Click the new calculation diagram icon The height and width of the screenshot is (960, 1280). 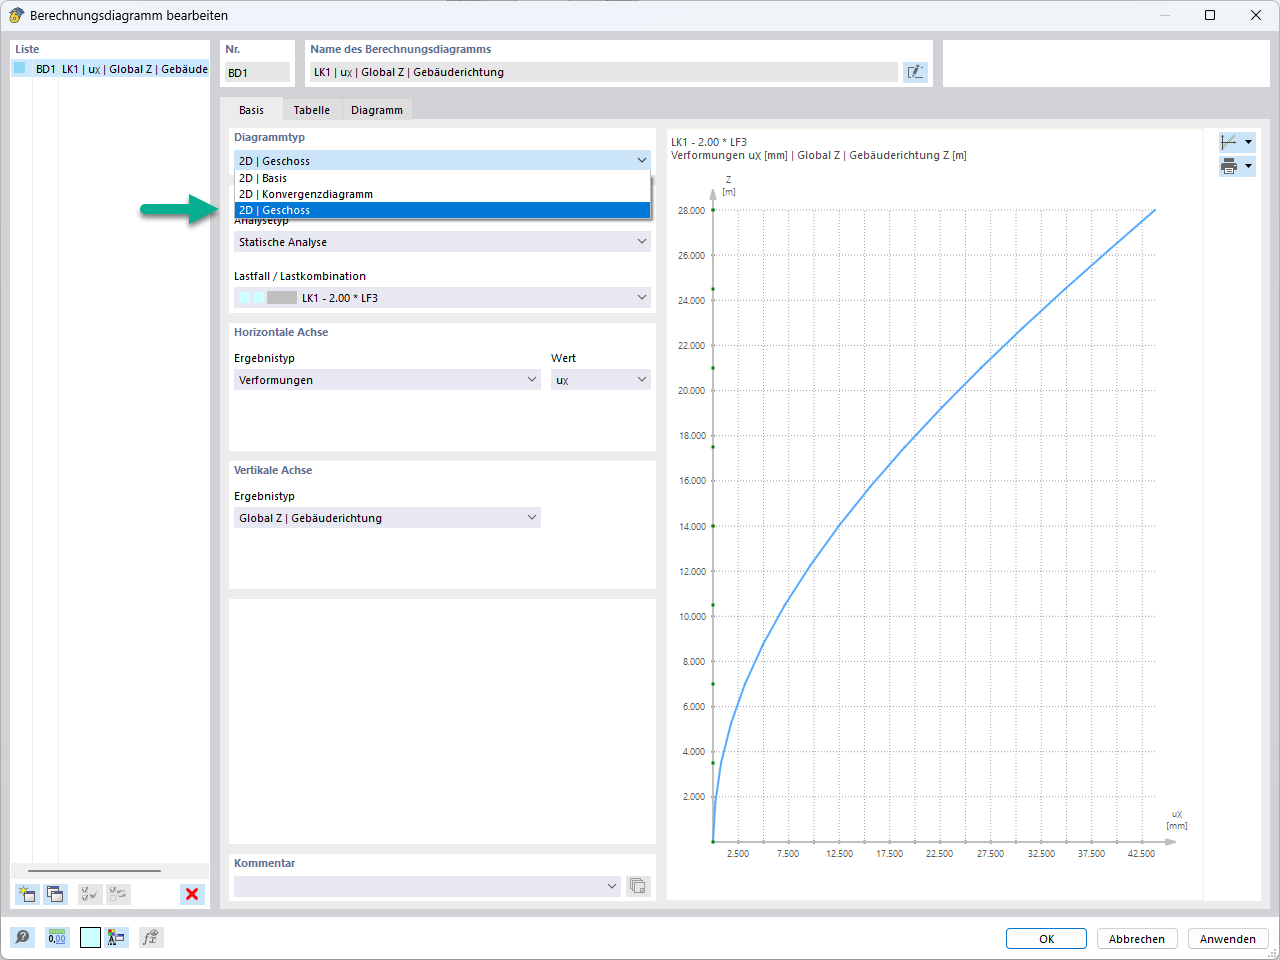click(x=27, y=894)
